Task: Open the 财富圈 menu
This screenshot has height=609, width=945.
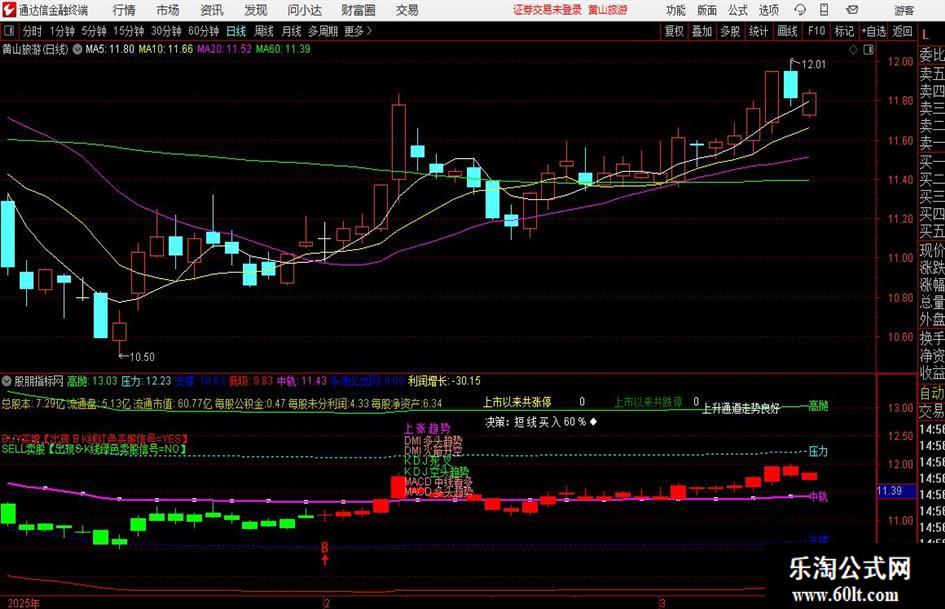Action: click(x=358, y=10)
